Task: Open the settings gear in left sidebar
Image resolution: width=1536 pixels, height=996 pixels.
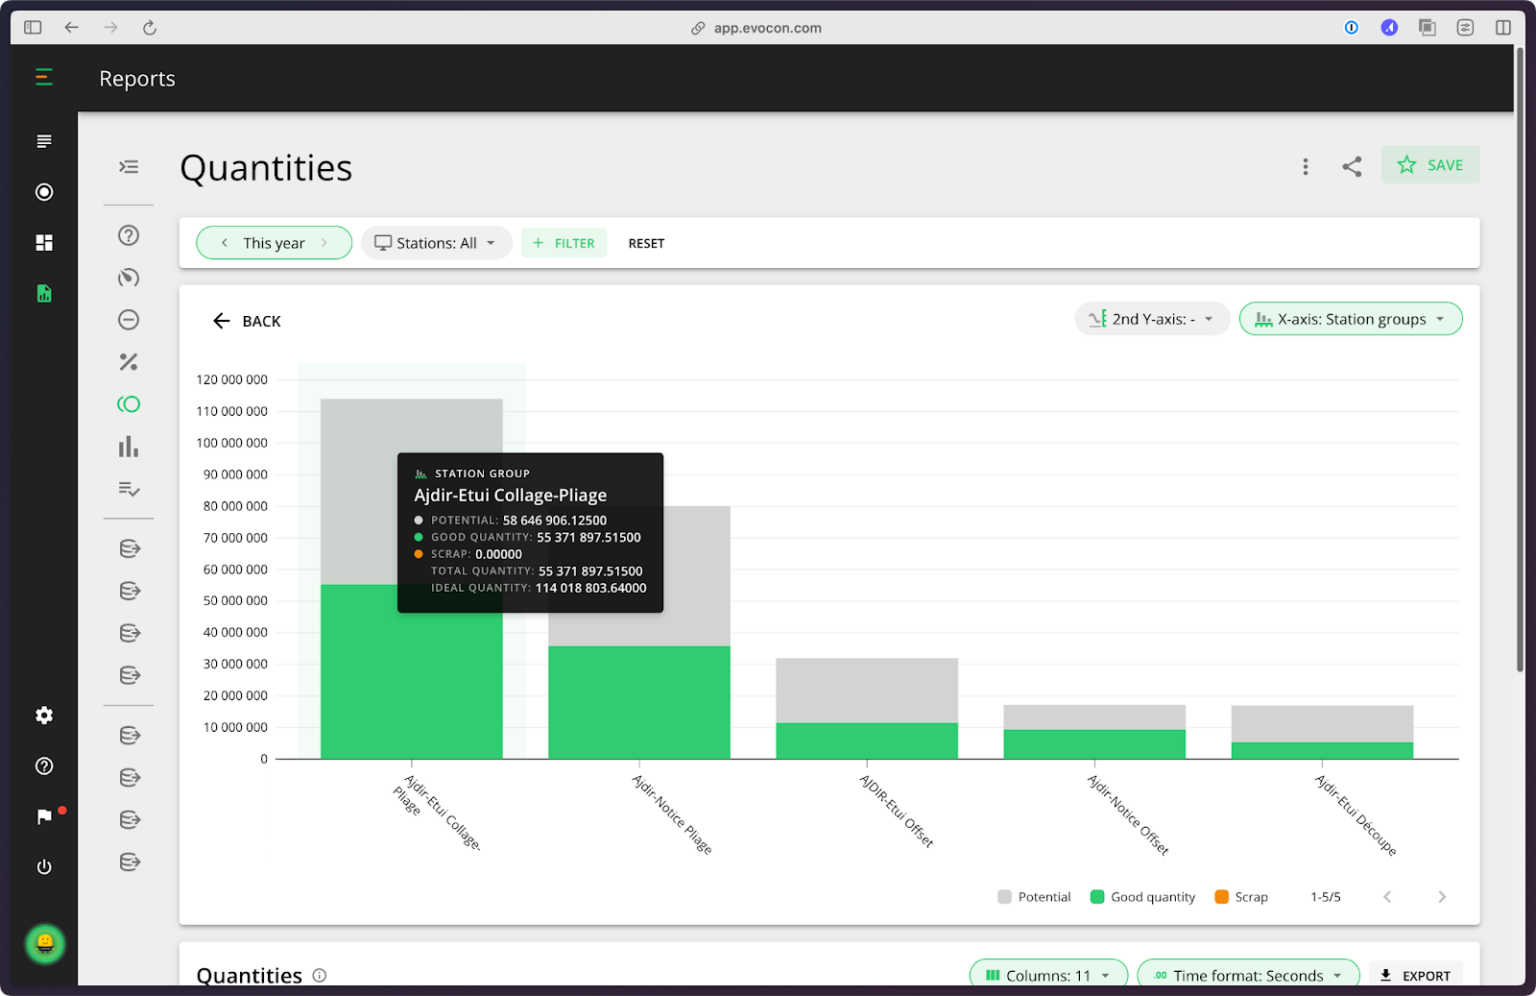Action: [44, 715]
